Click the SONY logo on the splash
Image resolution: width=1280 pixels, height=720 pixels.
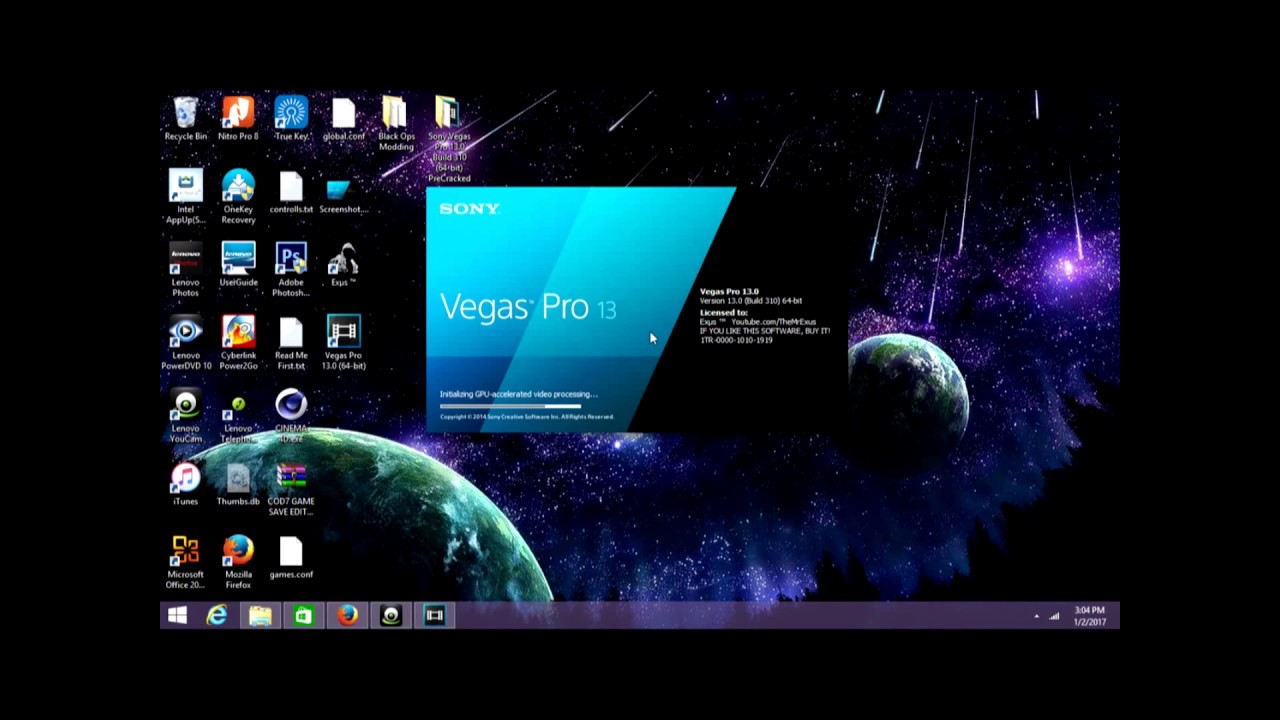point(469,209)
